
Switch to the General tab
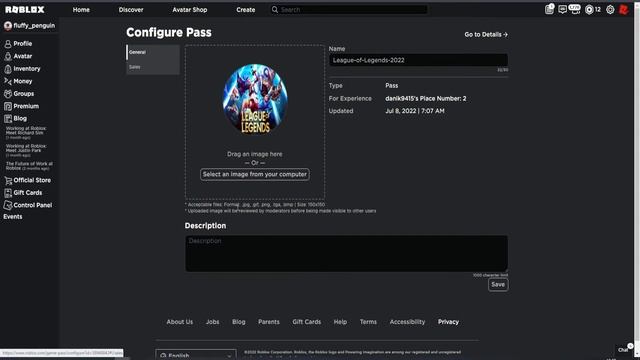tap(153, 52)
